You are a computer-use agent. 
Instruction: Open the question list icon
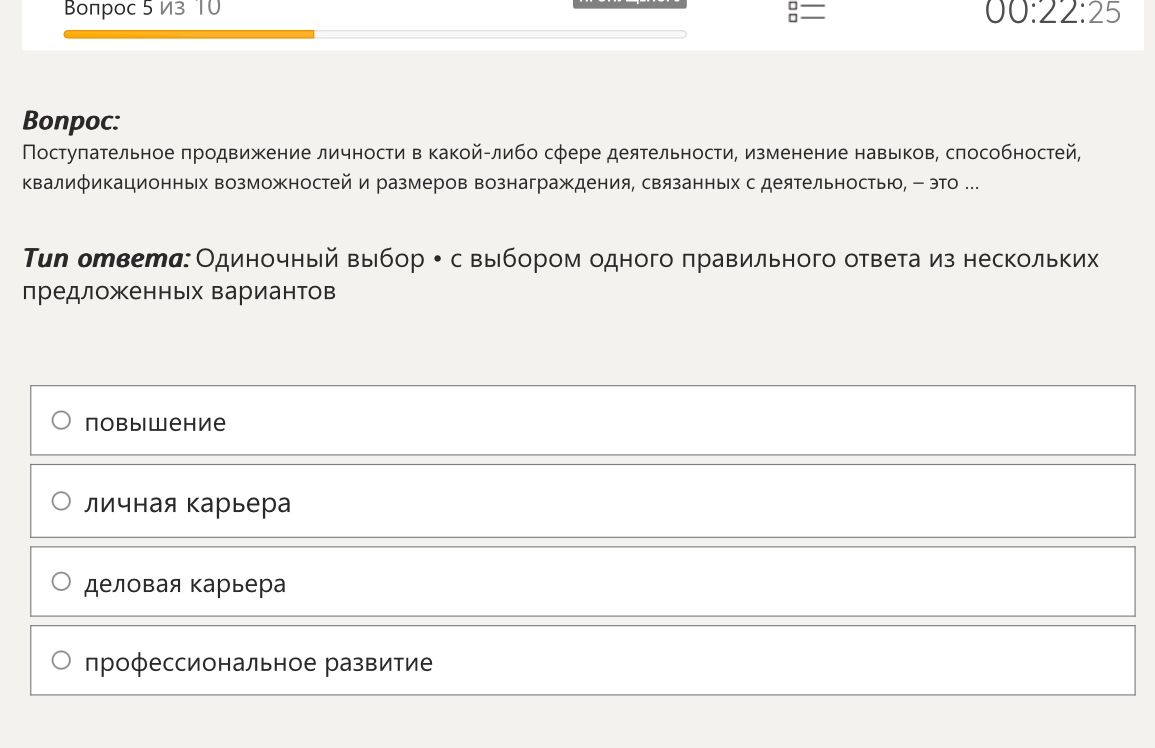(807, 11)
